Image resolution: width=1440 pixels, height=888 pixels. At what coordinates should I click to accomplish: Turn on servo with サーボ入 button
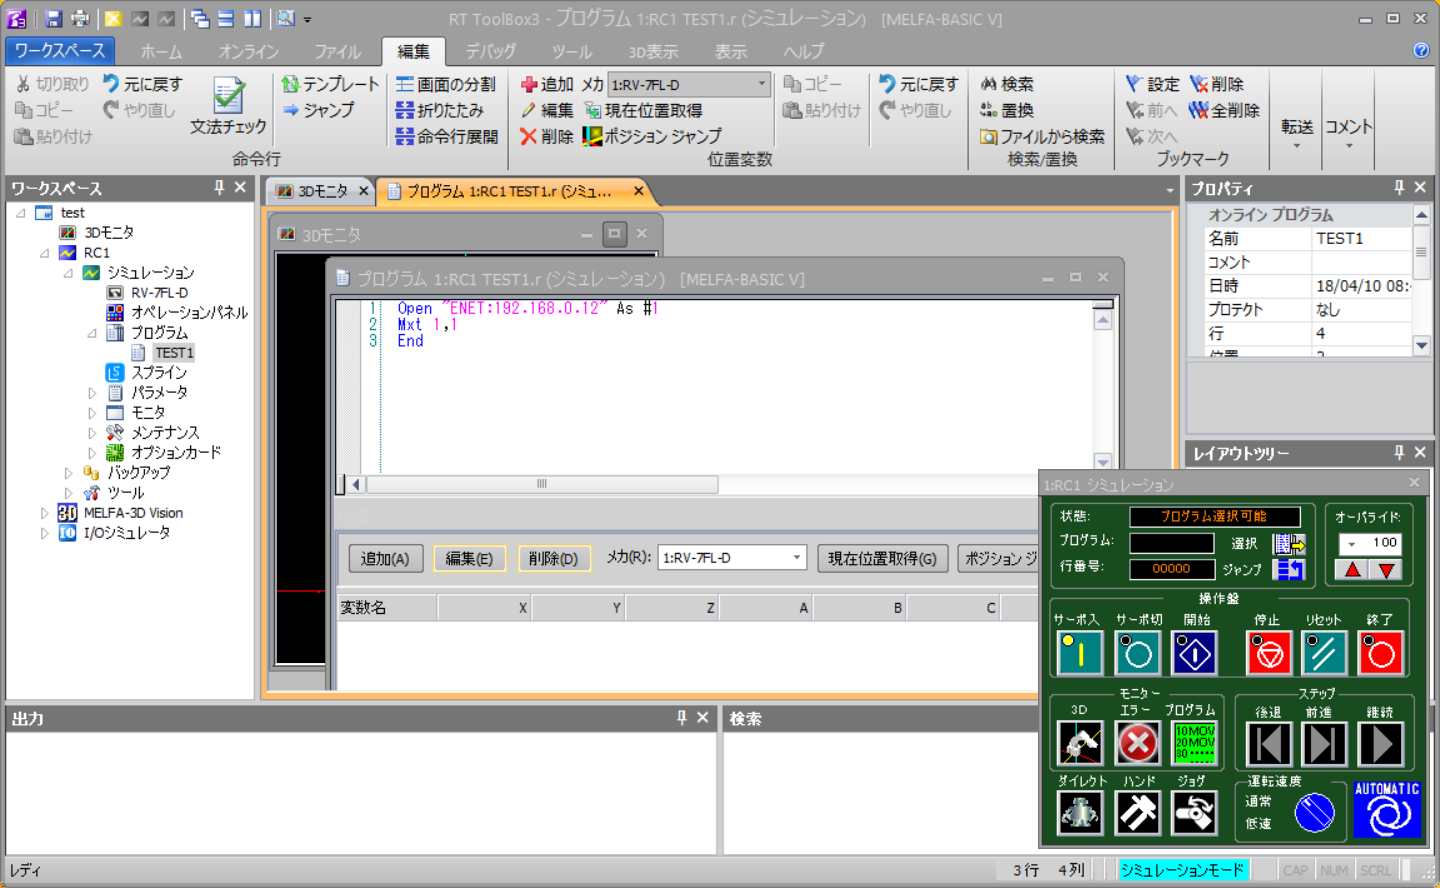pyautogui.click(x=1080, y=653)
